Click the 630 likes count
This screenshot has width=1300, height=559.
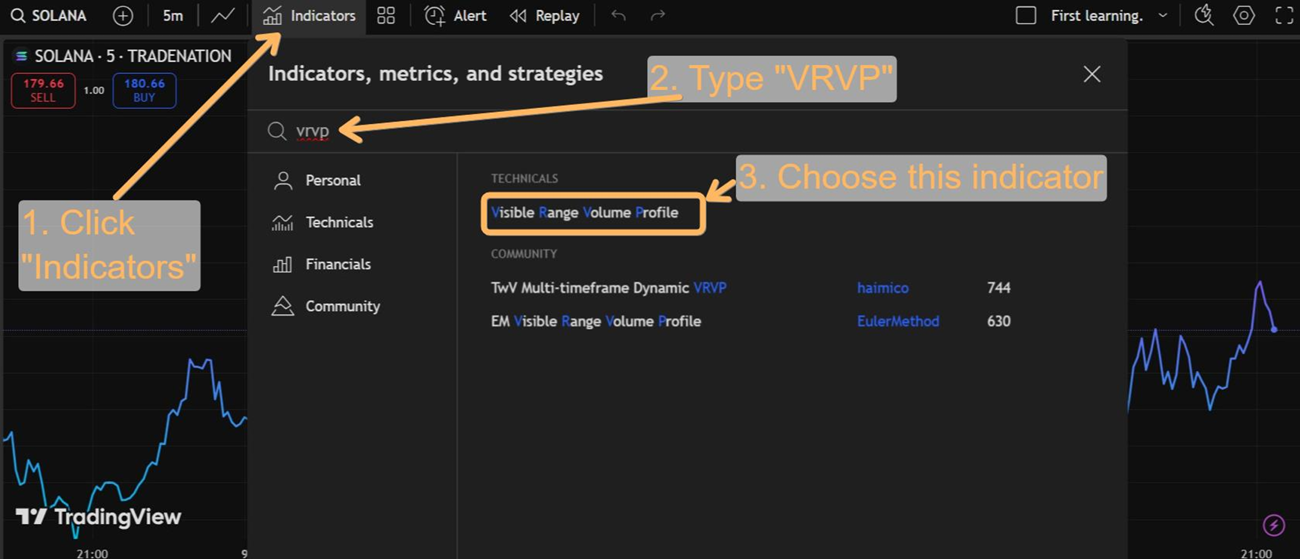[998, 321]
